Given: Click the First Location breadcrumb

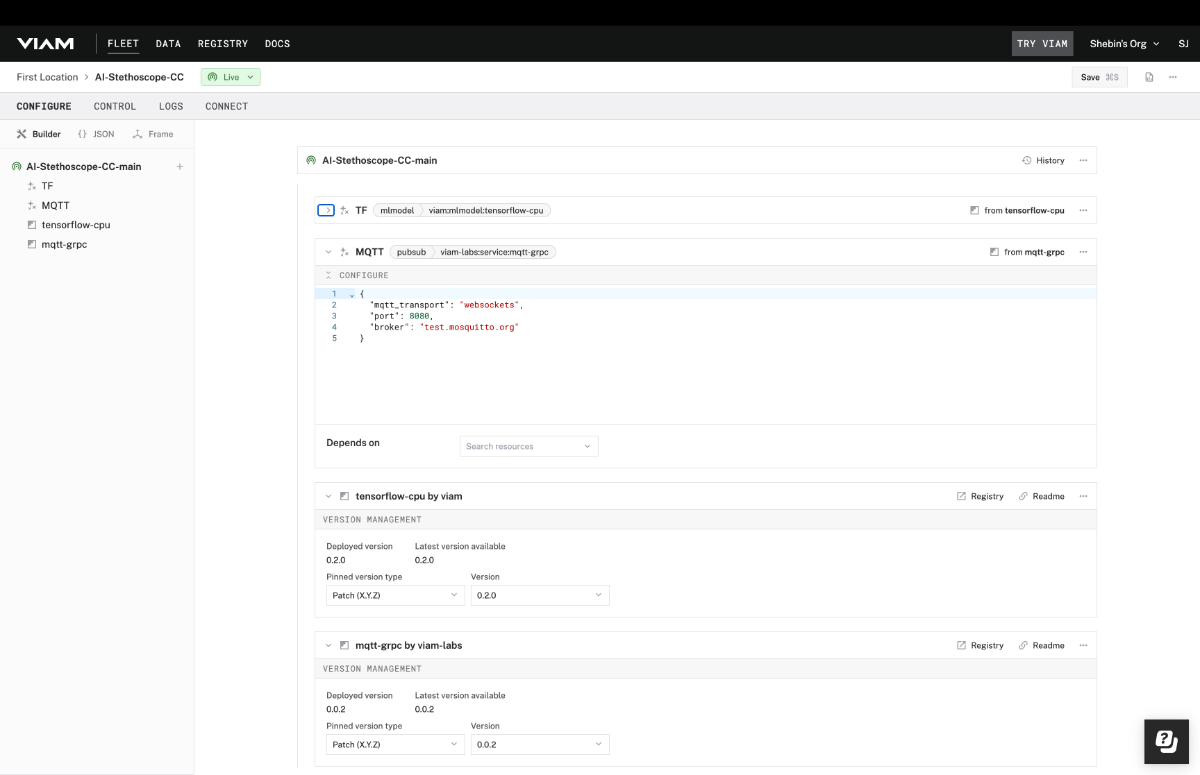Looking at the screenshot, I should [47, 77].
